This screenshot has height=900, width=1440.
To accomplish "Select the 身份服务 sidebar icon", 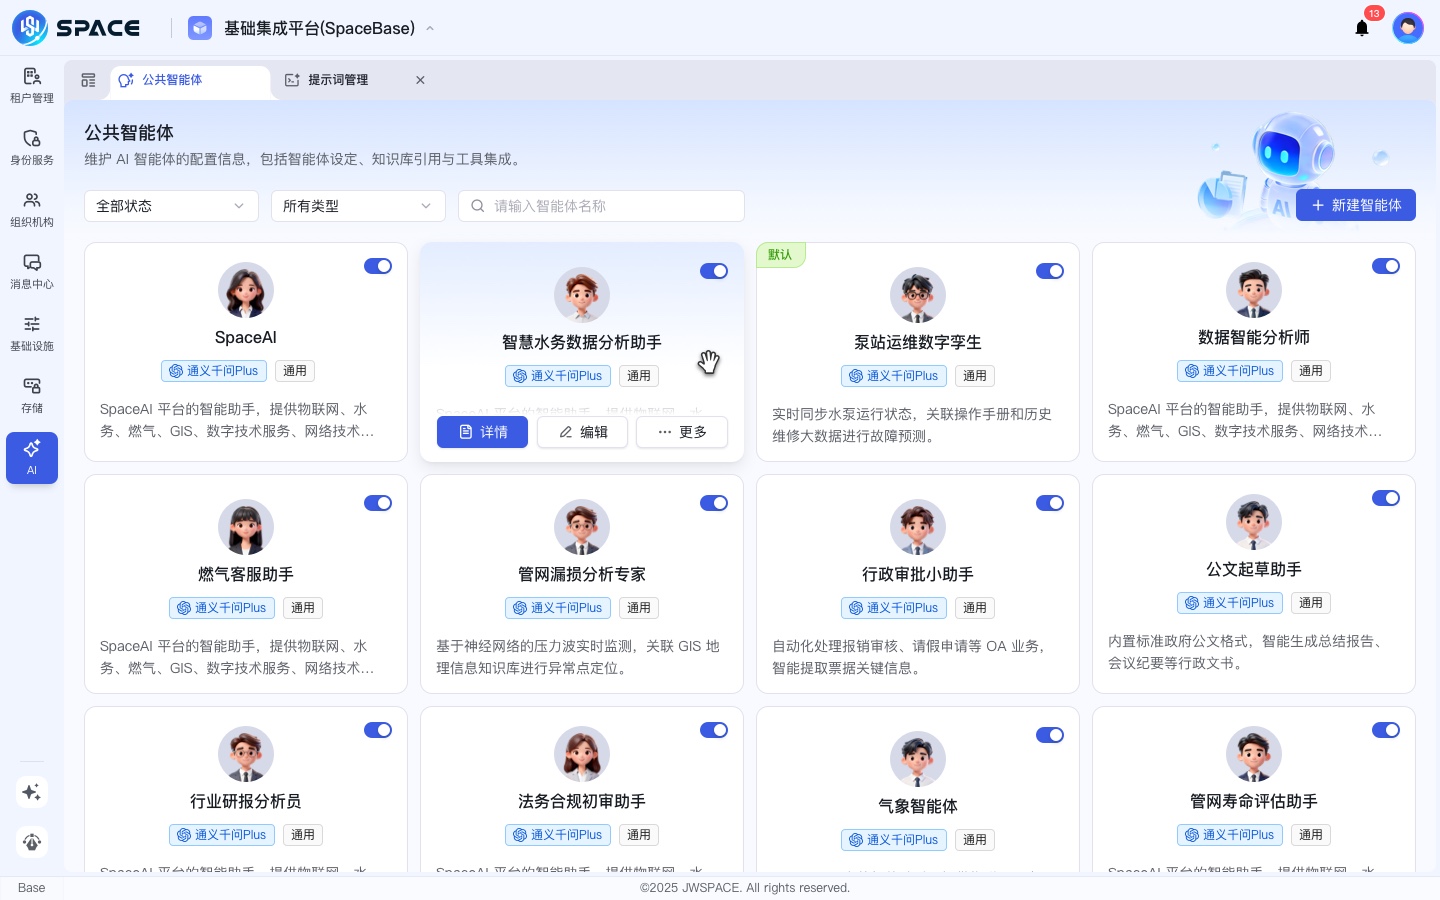I will pos(32,147).
